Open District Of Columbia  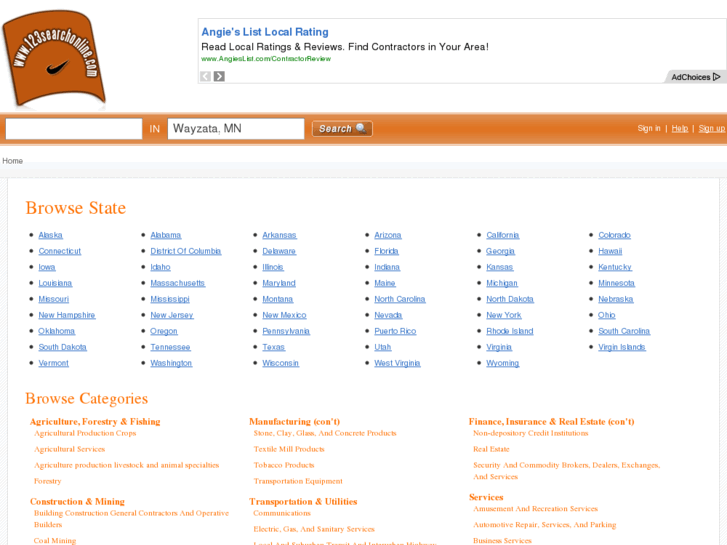185,251
